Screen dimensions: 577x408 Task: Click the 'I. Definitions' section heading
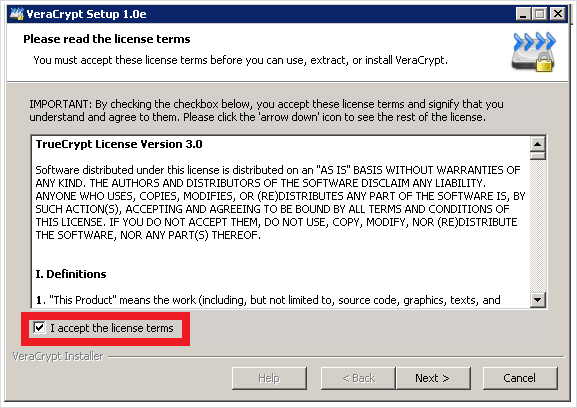point(71,274)
